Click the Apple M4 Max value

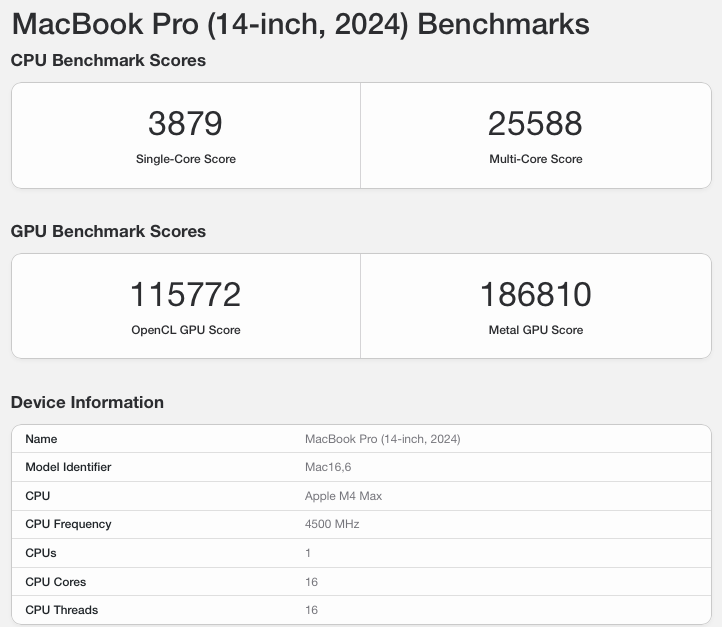click(344, 496)
